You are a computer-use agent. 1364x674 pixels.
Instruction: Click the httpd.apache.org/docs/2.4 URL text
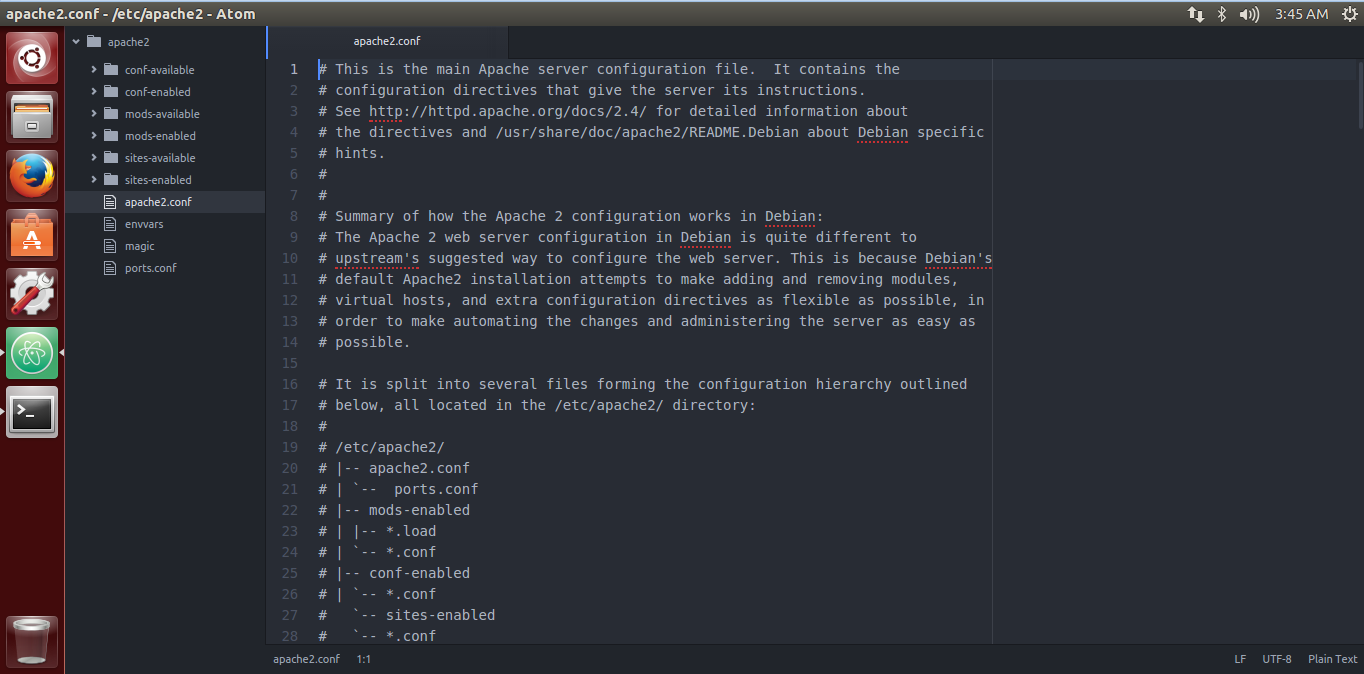click(509, 111)
